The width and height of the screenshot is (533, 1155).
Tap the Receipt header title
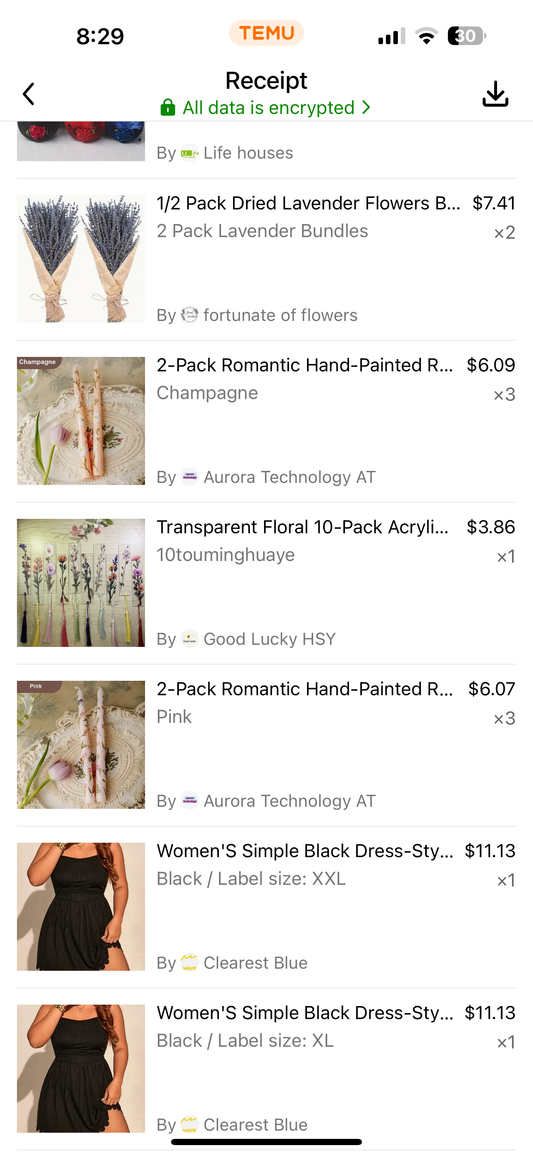(x=266, y=80)
